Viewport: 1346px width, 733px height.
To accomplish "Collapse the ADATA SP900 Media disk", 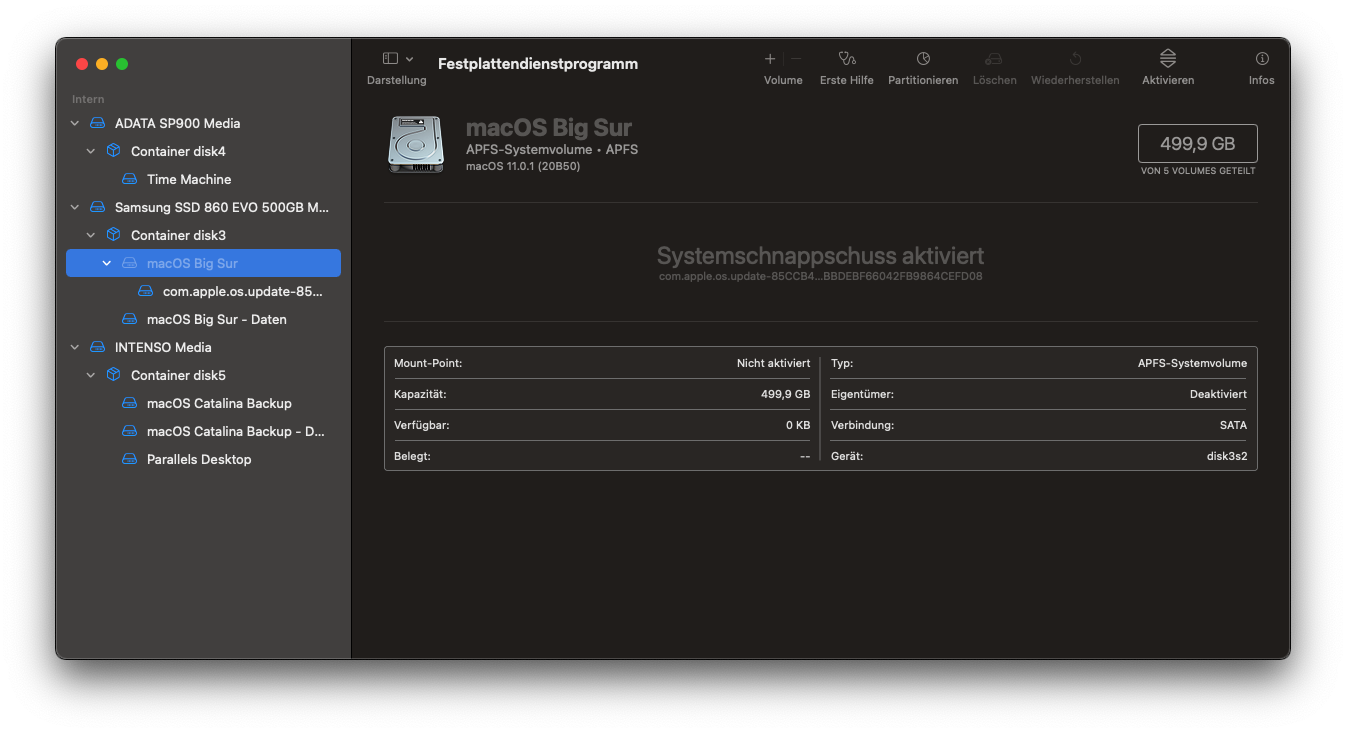I will pos(75,123).
